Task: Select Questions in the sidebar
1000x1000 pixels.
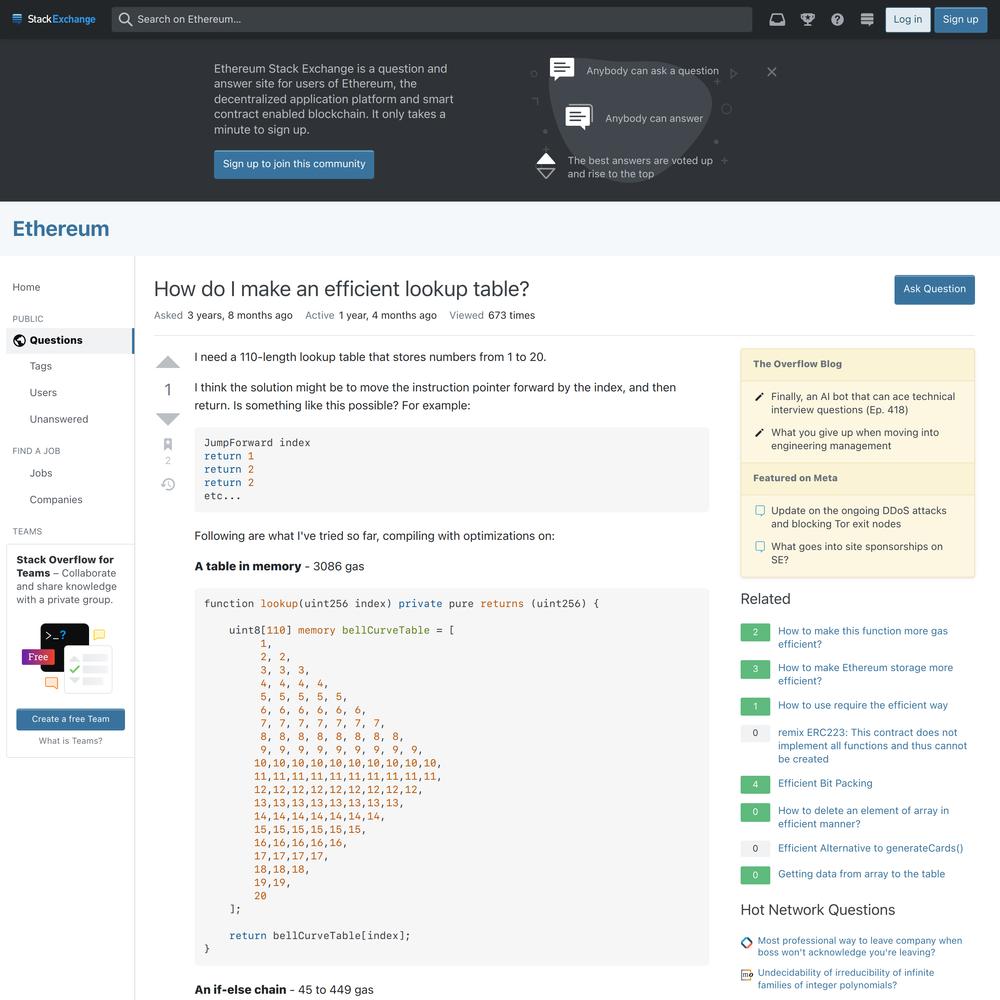Action: click(x=70, y=341)
